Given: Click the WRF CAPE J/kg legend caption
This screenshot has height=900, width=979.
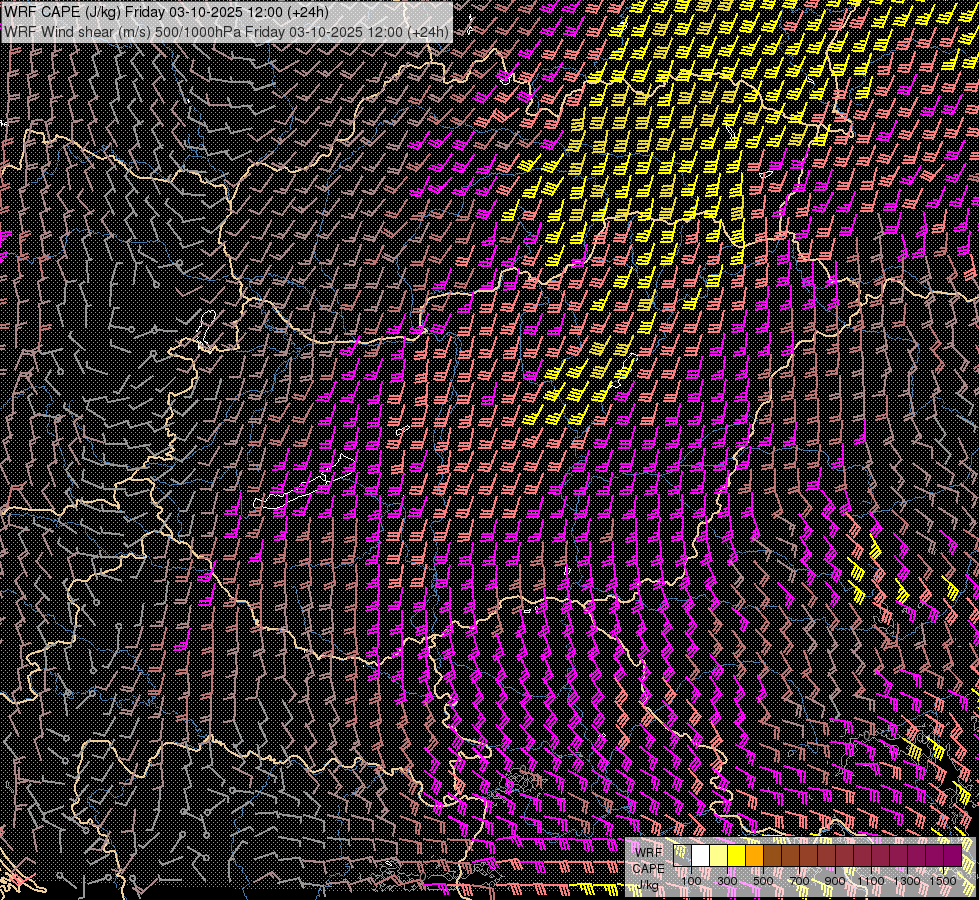Looking at the screenshot, I should (648, 868).
